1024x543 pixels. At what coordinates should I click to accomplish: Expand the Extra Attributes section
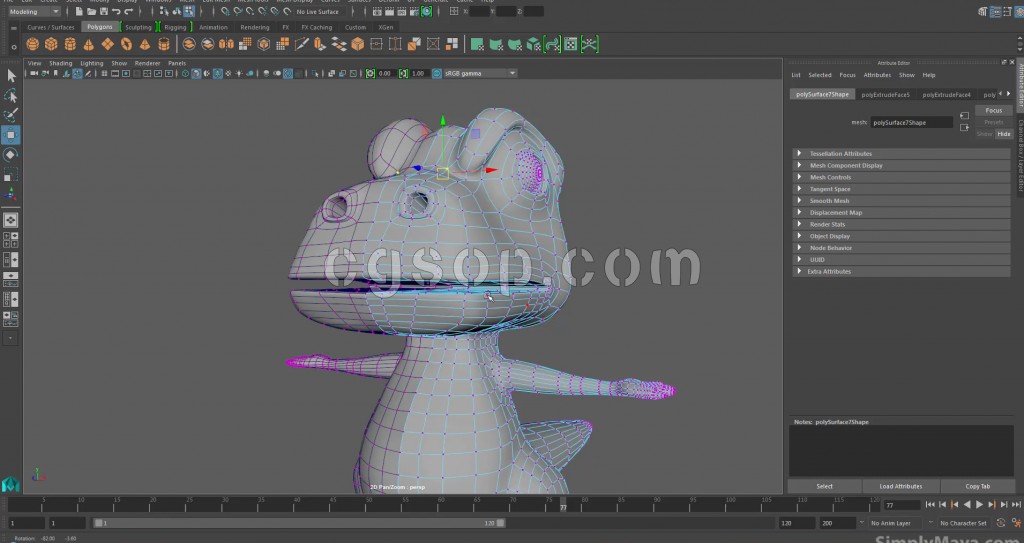901,271
